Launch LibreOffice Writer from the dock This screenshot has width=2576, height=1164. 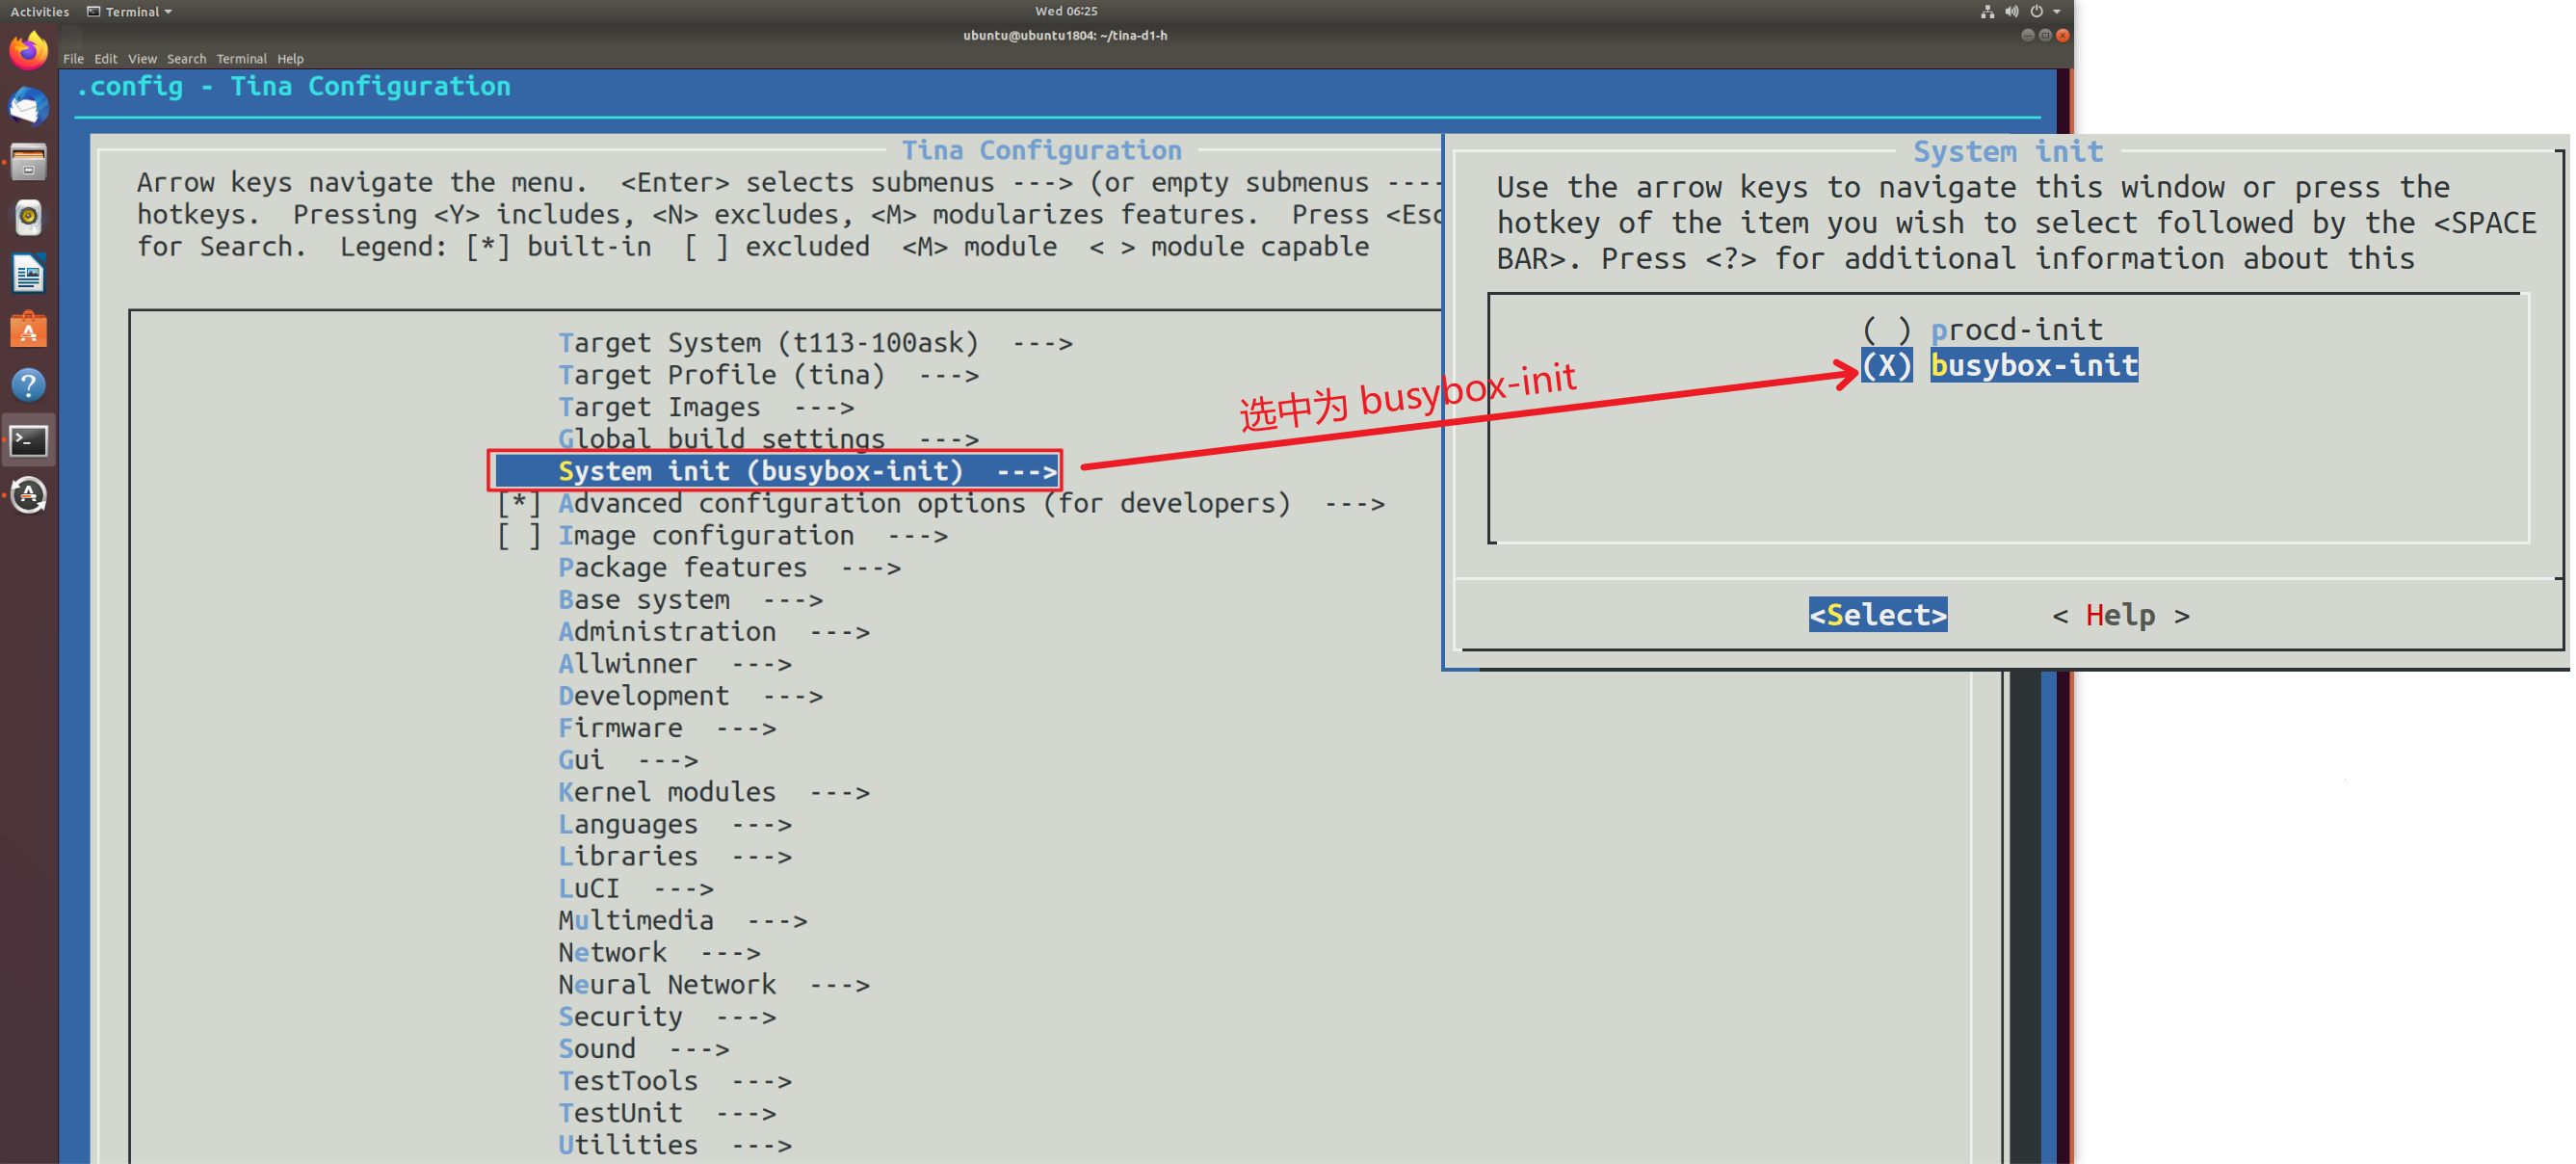click(28, 273)
